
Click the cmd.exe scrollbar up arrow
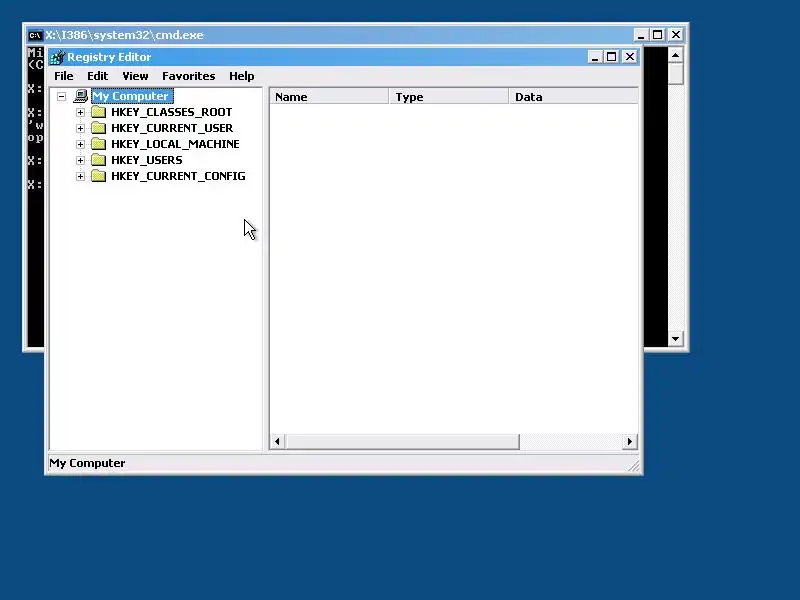tap(676, 55)
